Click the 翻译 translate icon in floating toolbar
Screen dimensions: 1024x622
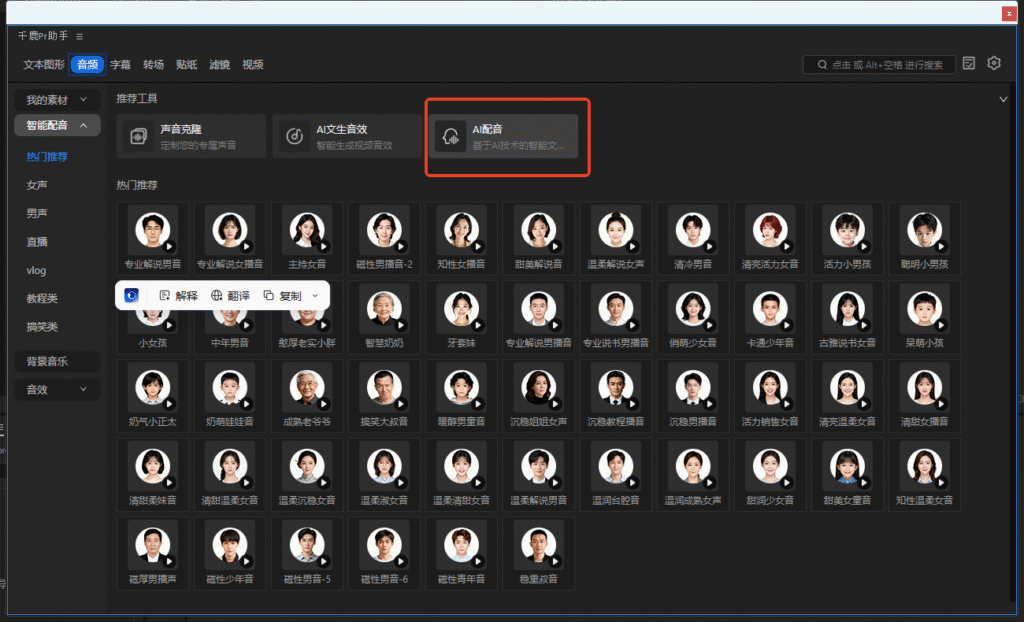point(230,295)
